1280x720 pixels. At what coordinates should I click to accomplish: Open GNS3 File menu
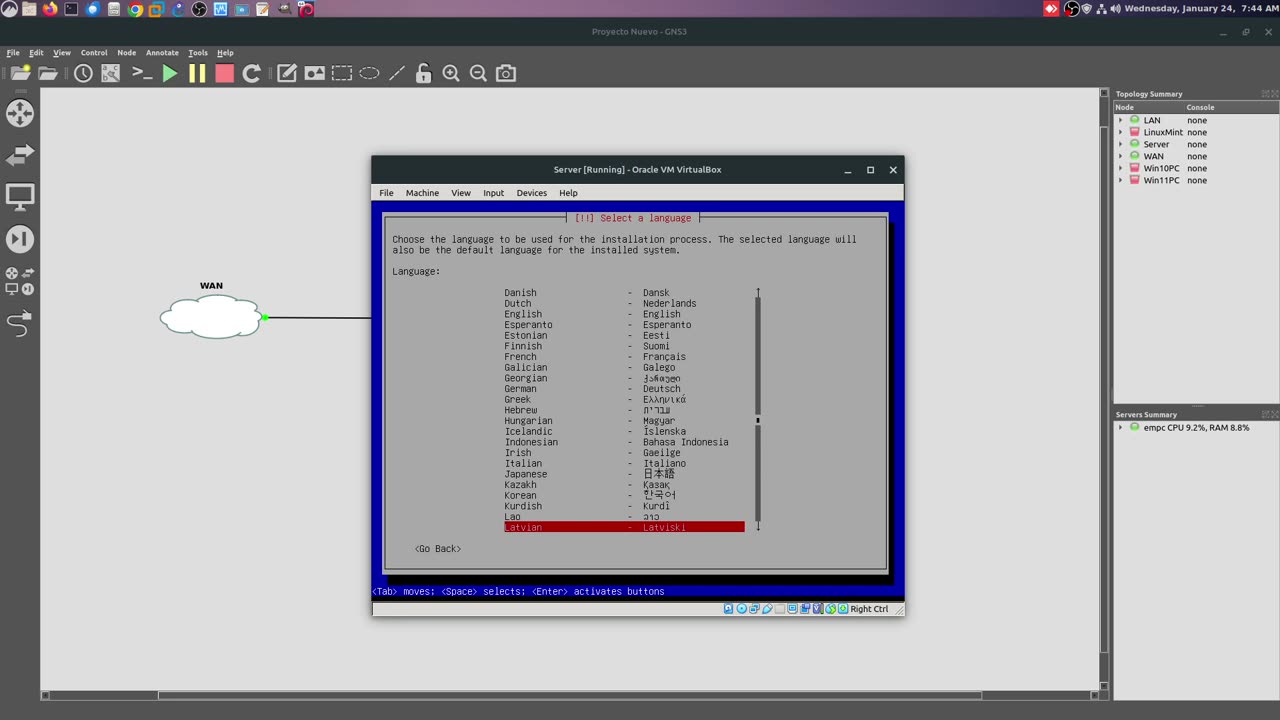click(13, 53)
